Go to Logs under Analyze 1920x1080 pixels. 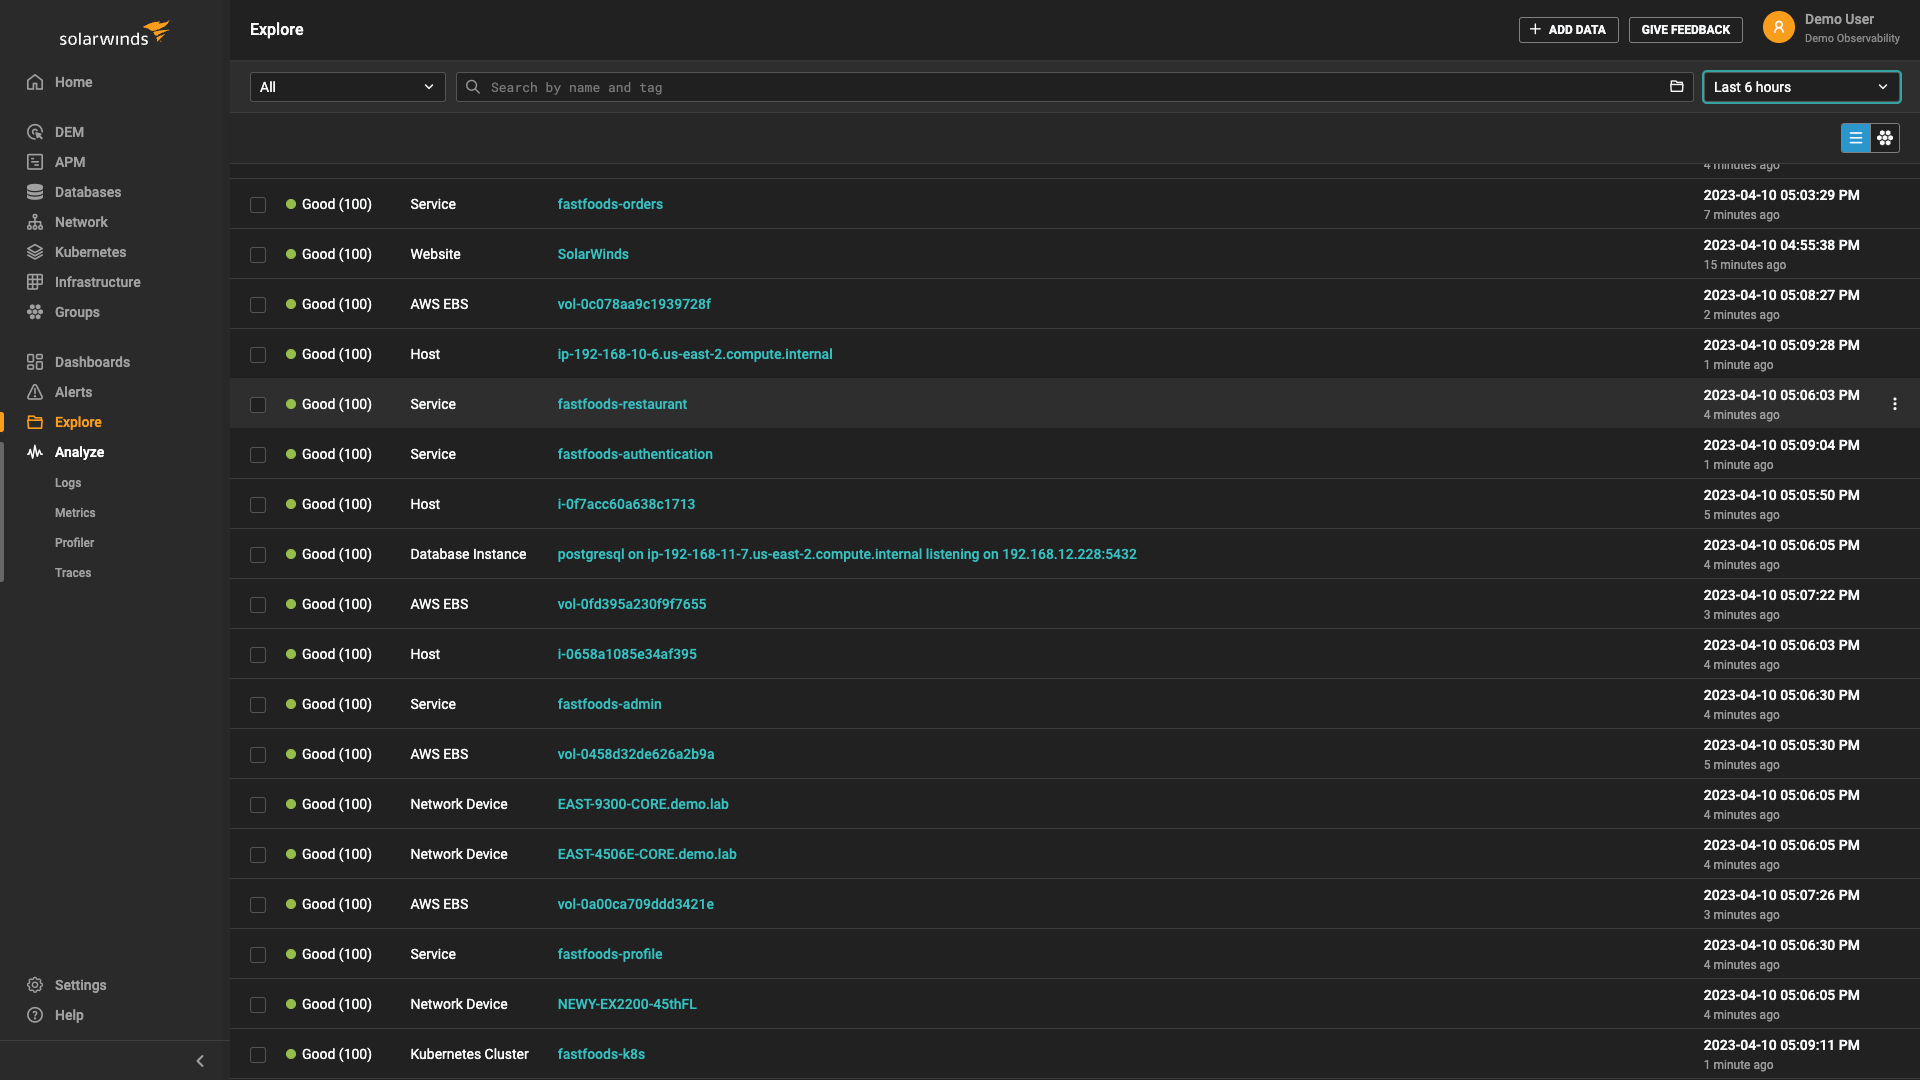tap(68, 483)
